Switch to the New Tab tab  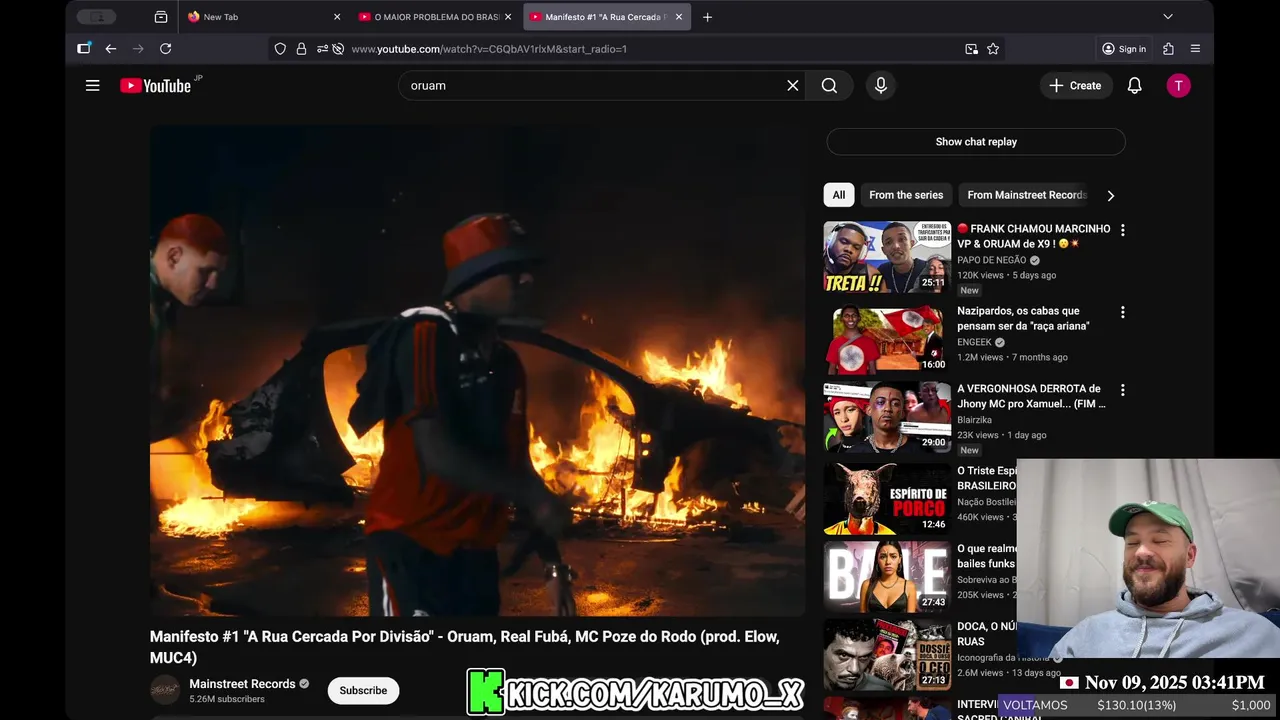click(x=265, y=17)
